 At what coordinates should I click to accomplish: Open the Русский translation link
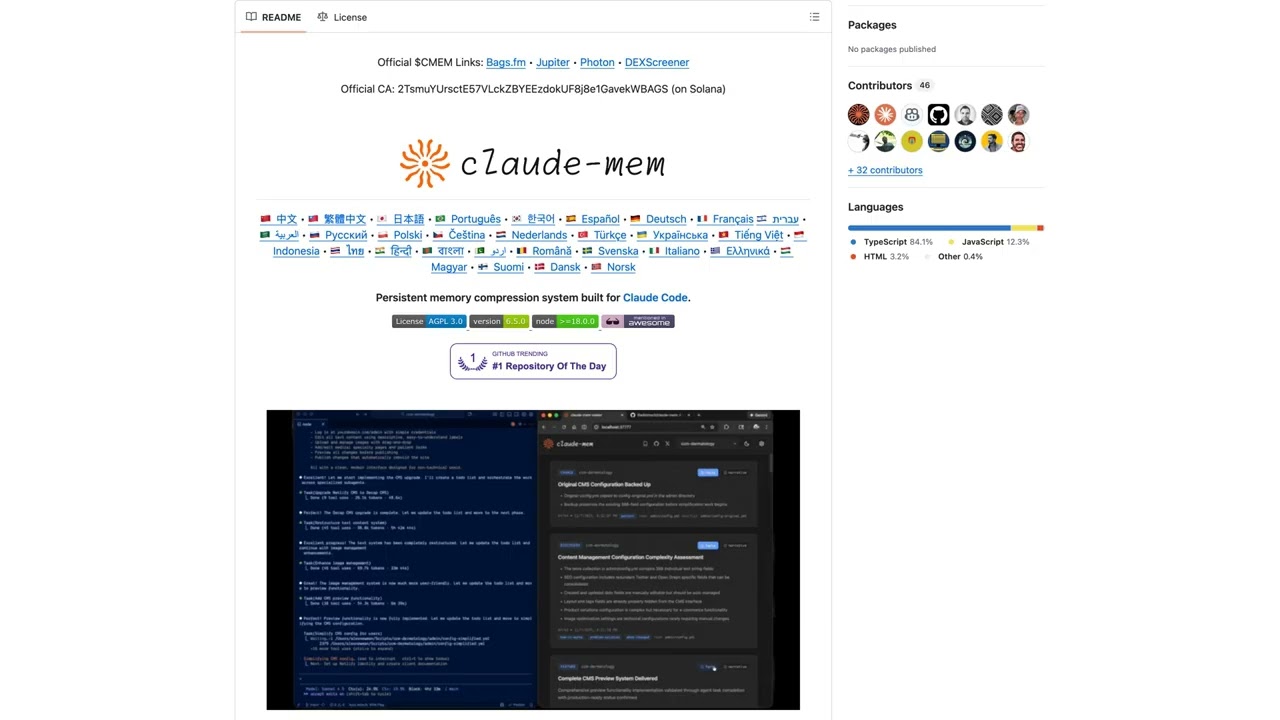pos(338,235)
